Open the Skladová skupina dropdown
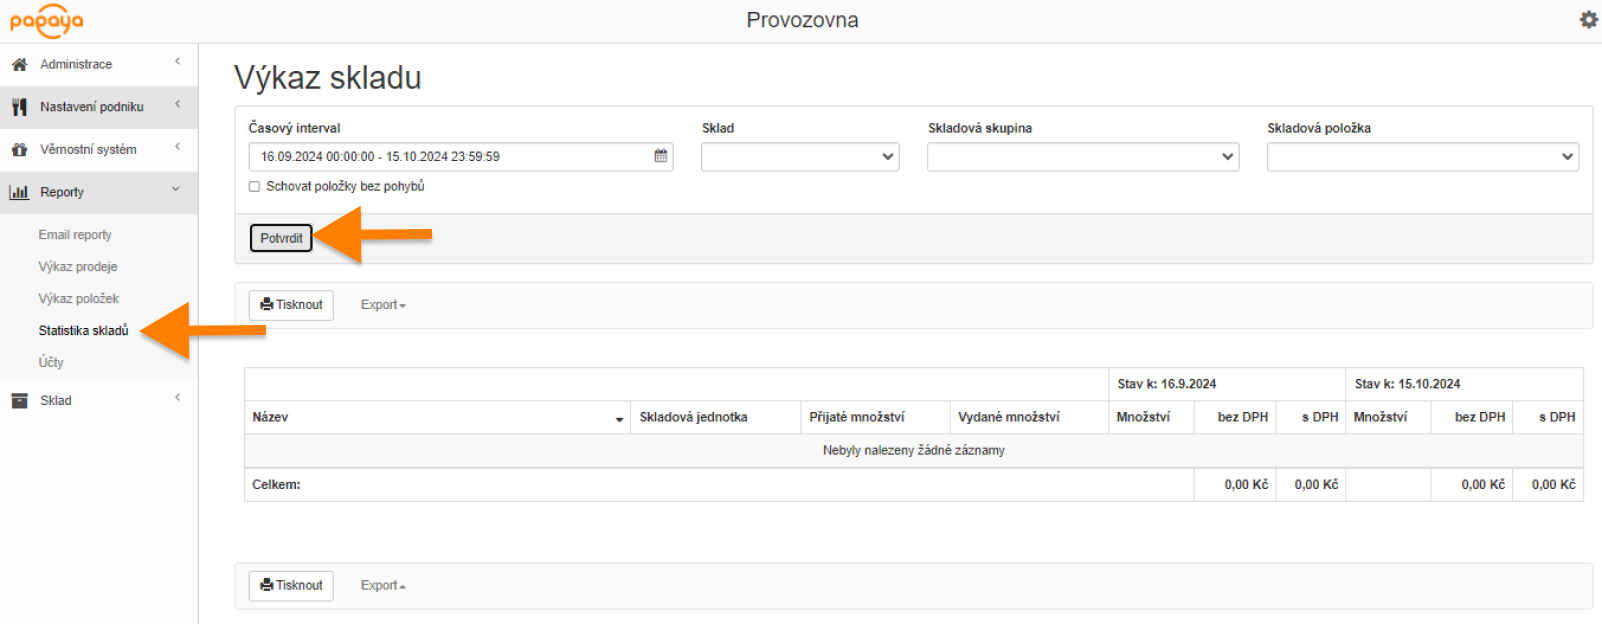This screenshot has width=1602, height=624. coord(1082,157)
